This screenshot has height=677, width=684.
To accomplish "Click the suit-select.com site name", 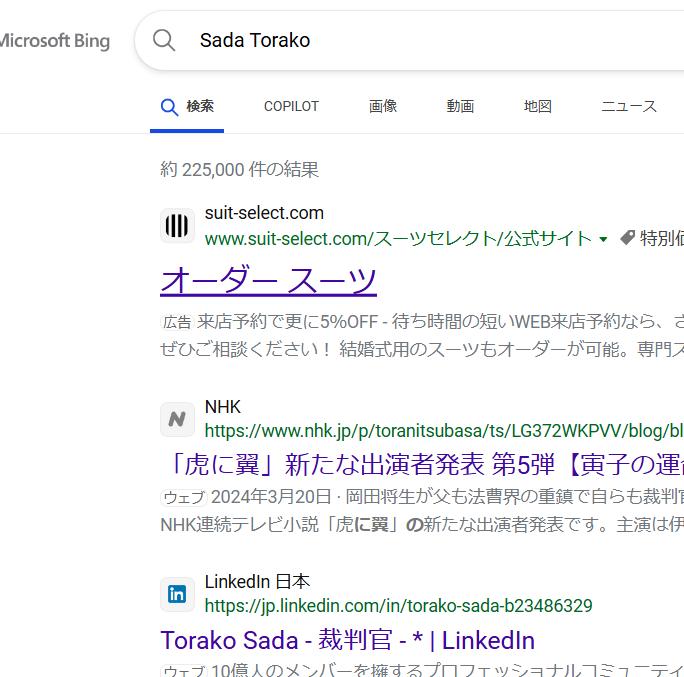I will pyautogui.click(x=264, y=213).
